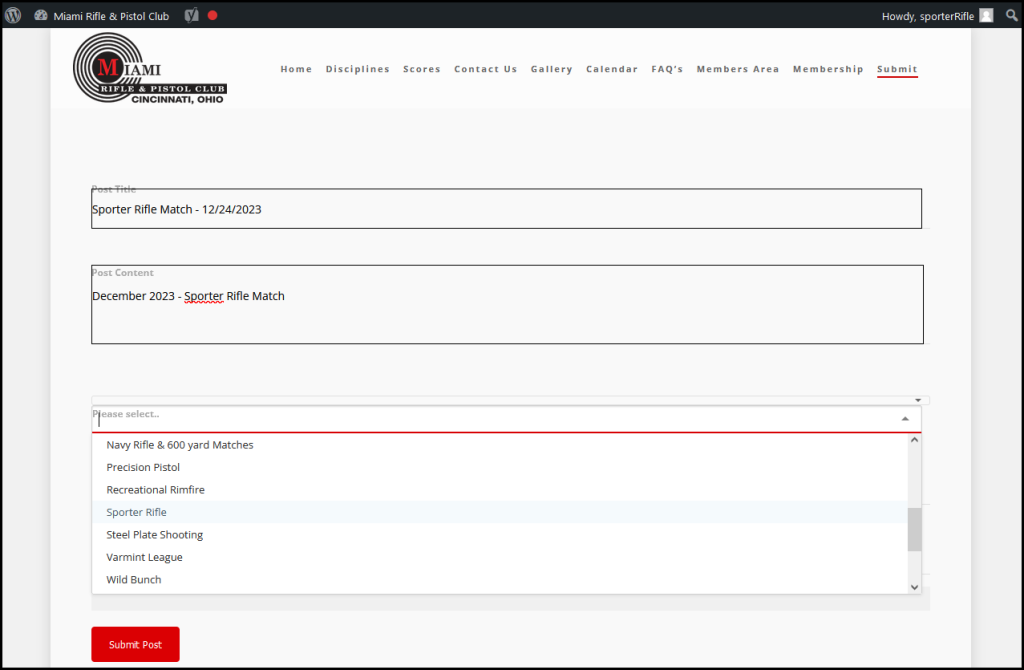Open the Members Area menu
Viewport: 1024px width, 670px height.
[x=737, y=69]
